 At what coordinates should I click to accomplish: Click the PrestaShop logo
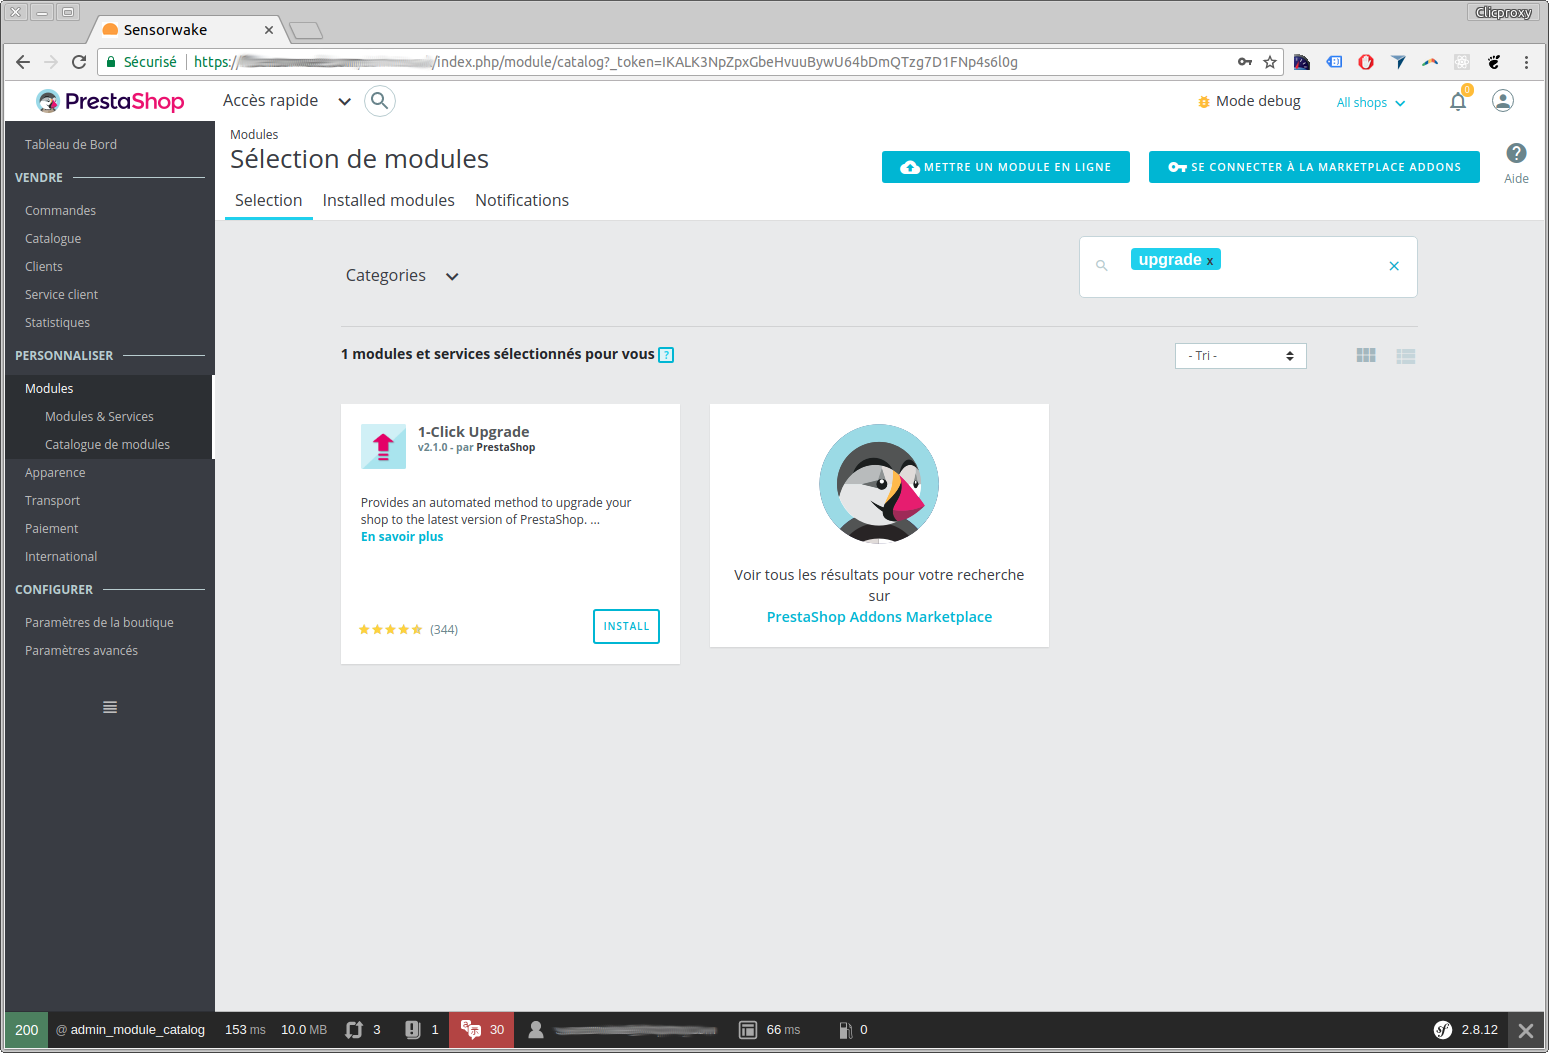coord(110,101)
